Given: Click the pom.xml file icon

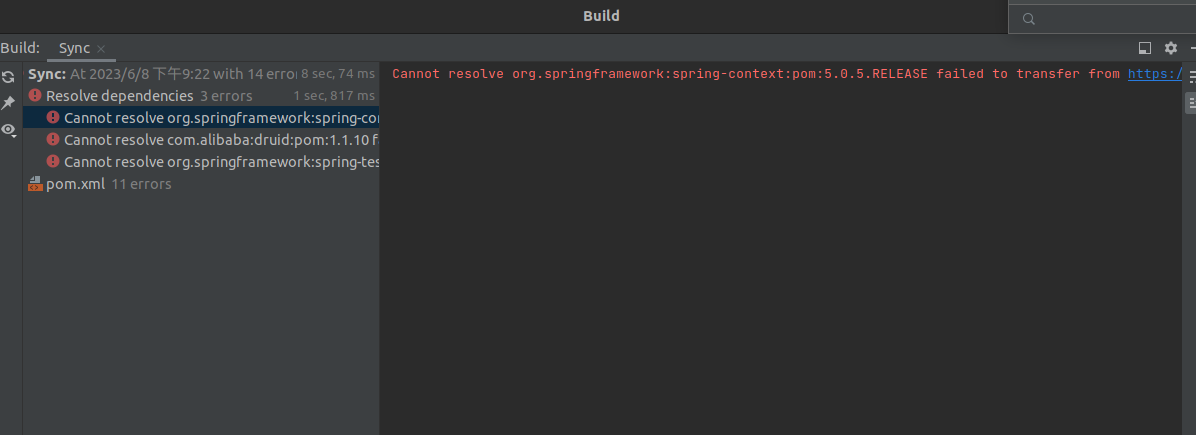Looking at the screenshot, I should point(35,184).
